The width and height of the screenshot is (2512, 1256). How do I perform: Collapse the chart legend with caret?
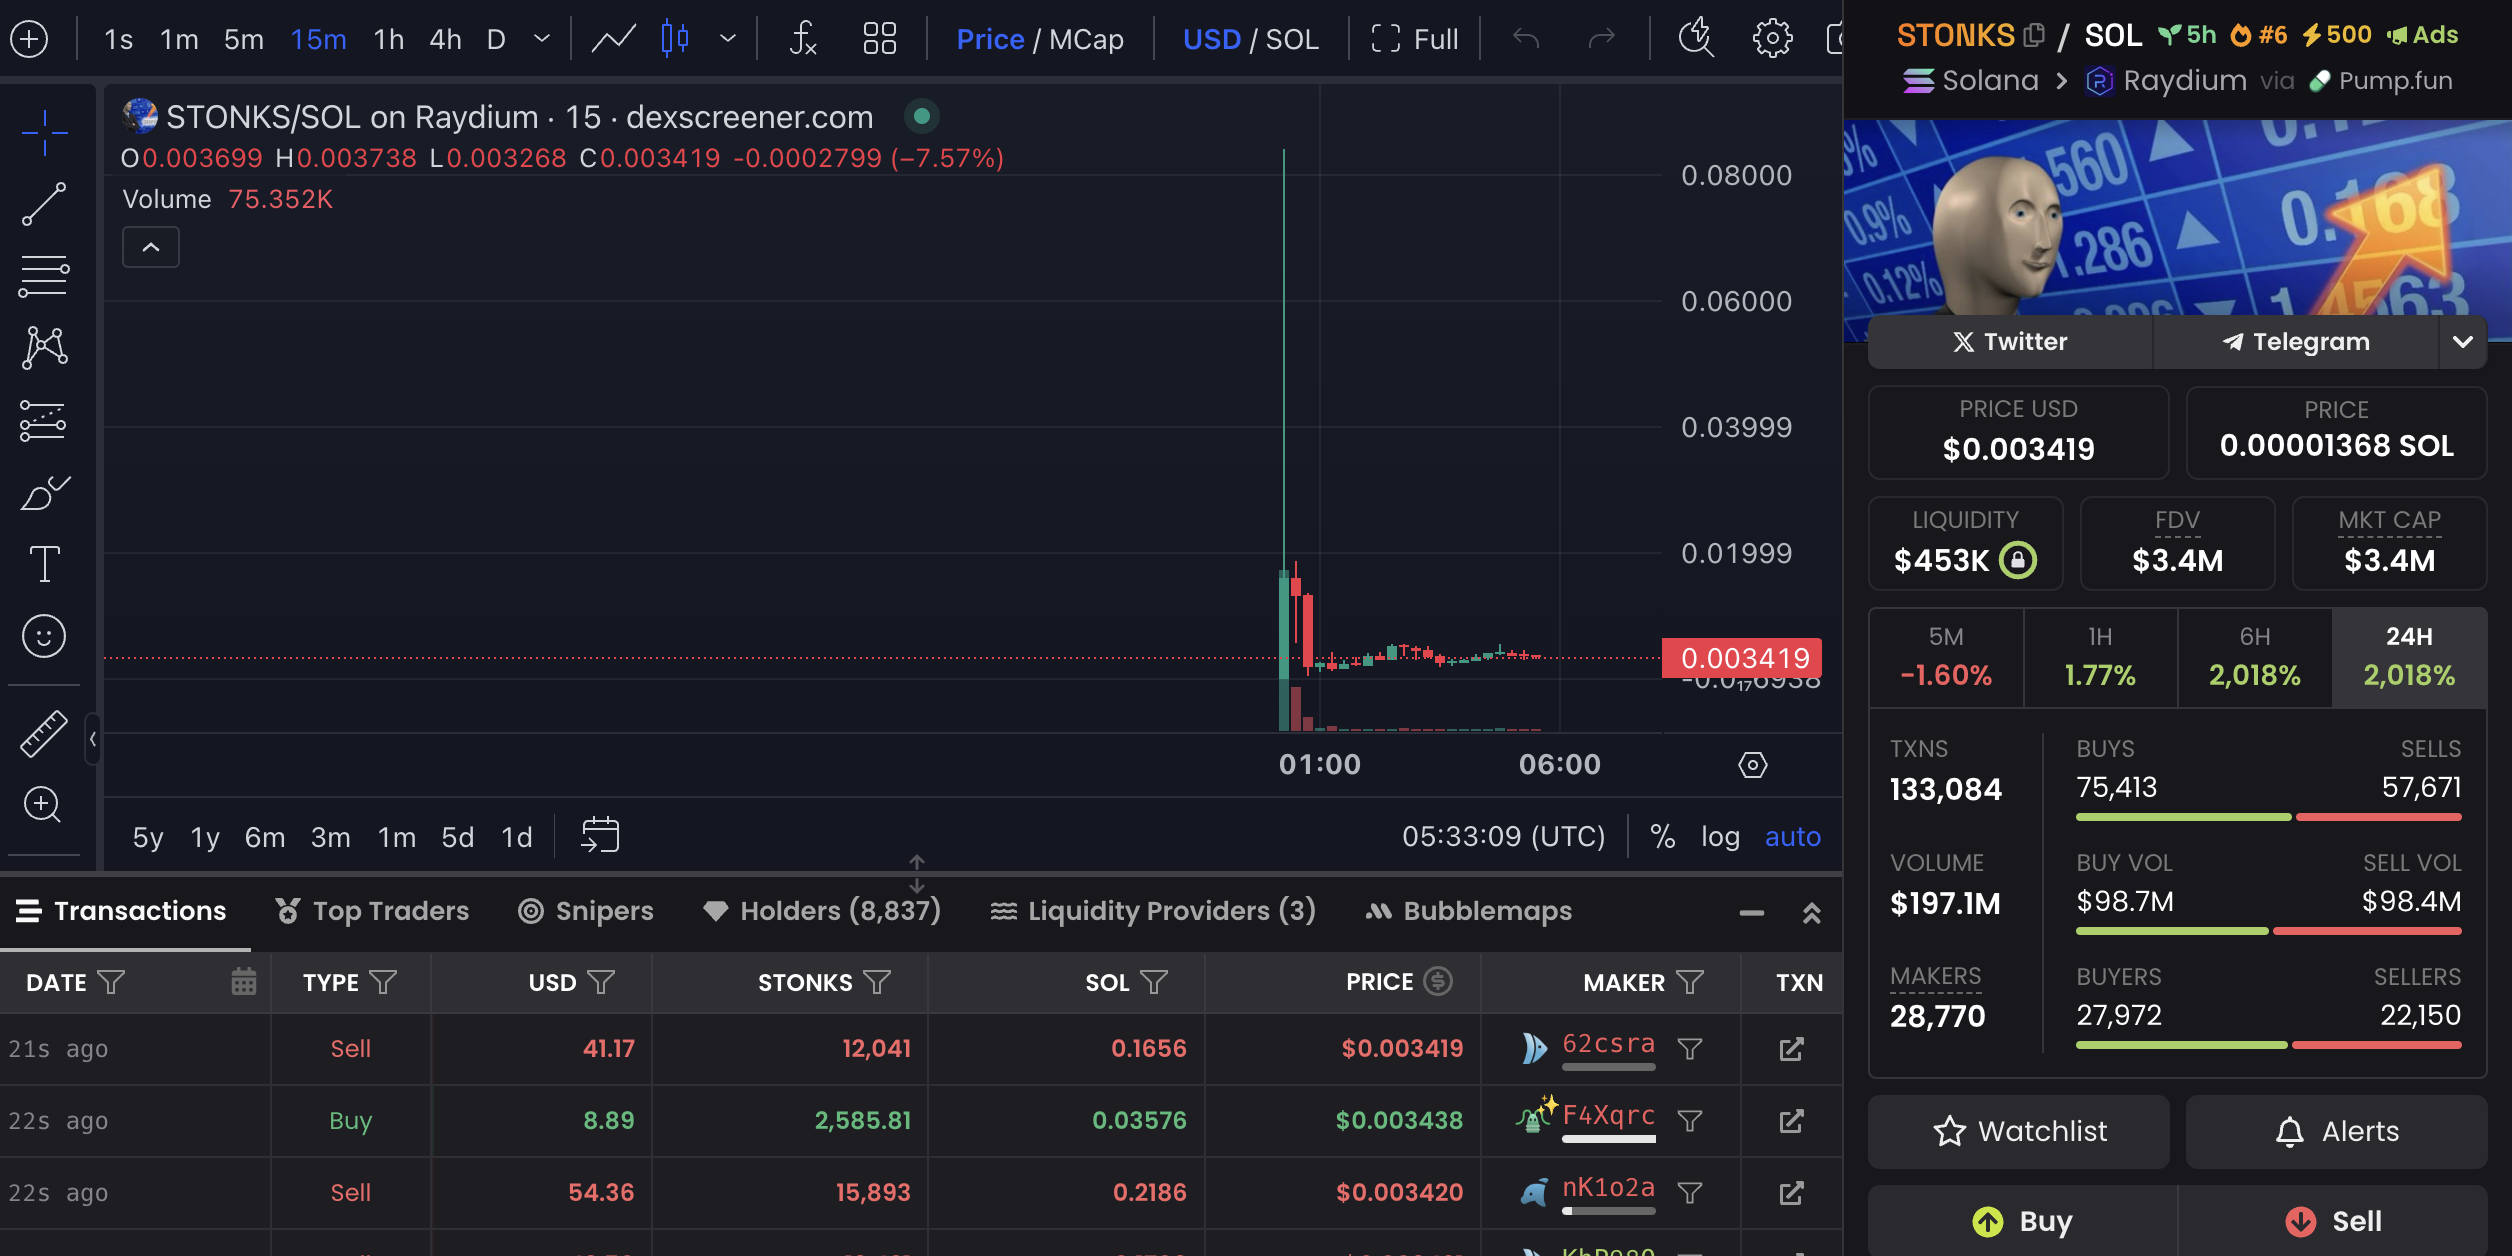pos(151,247)
